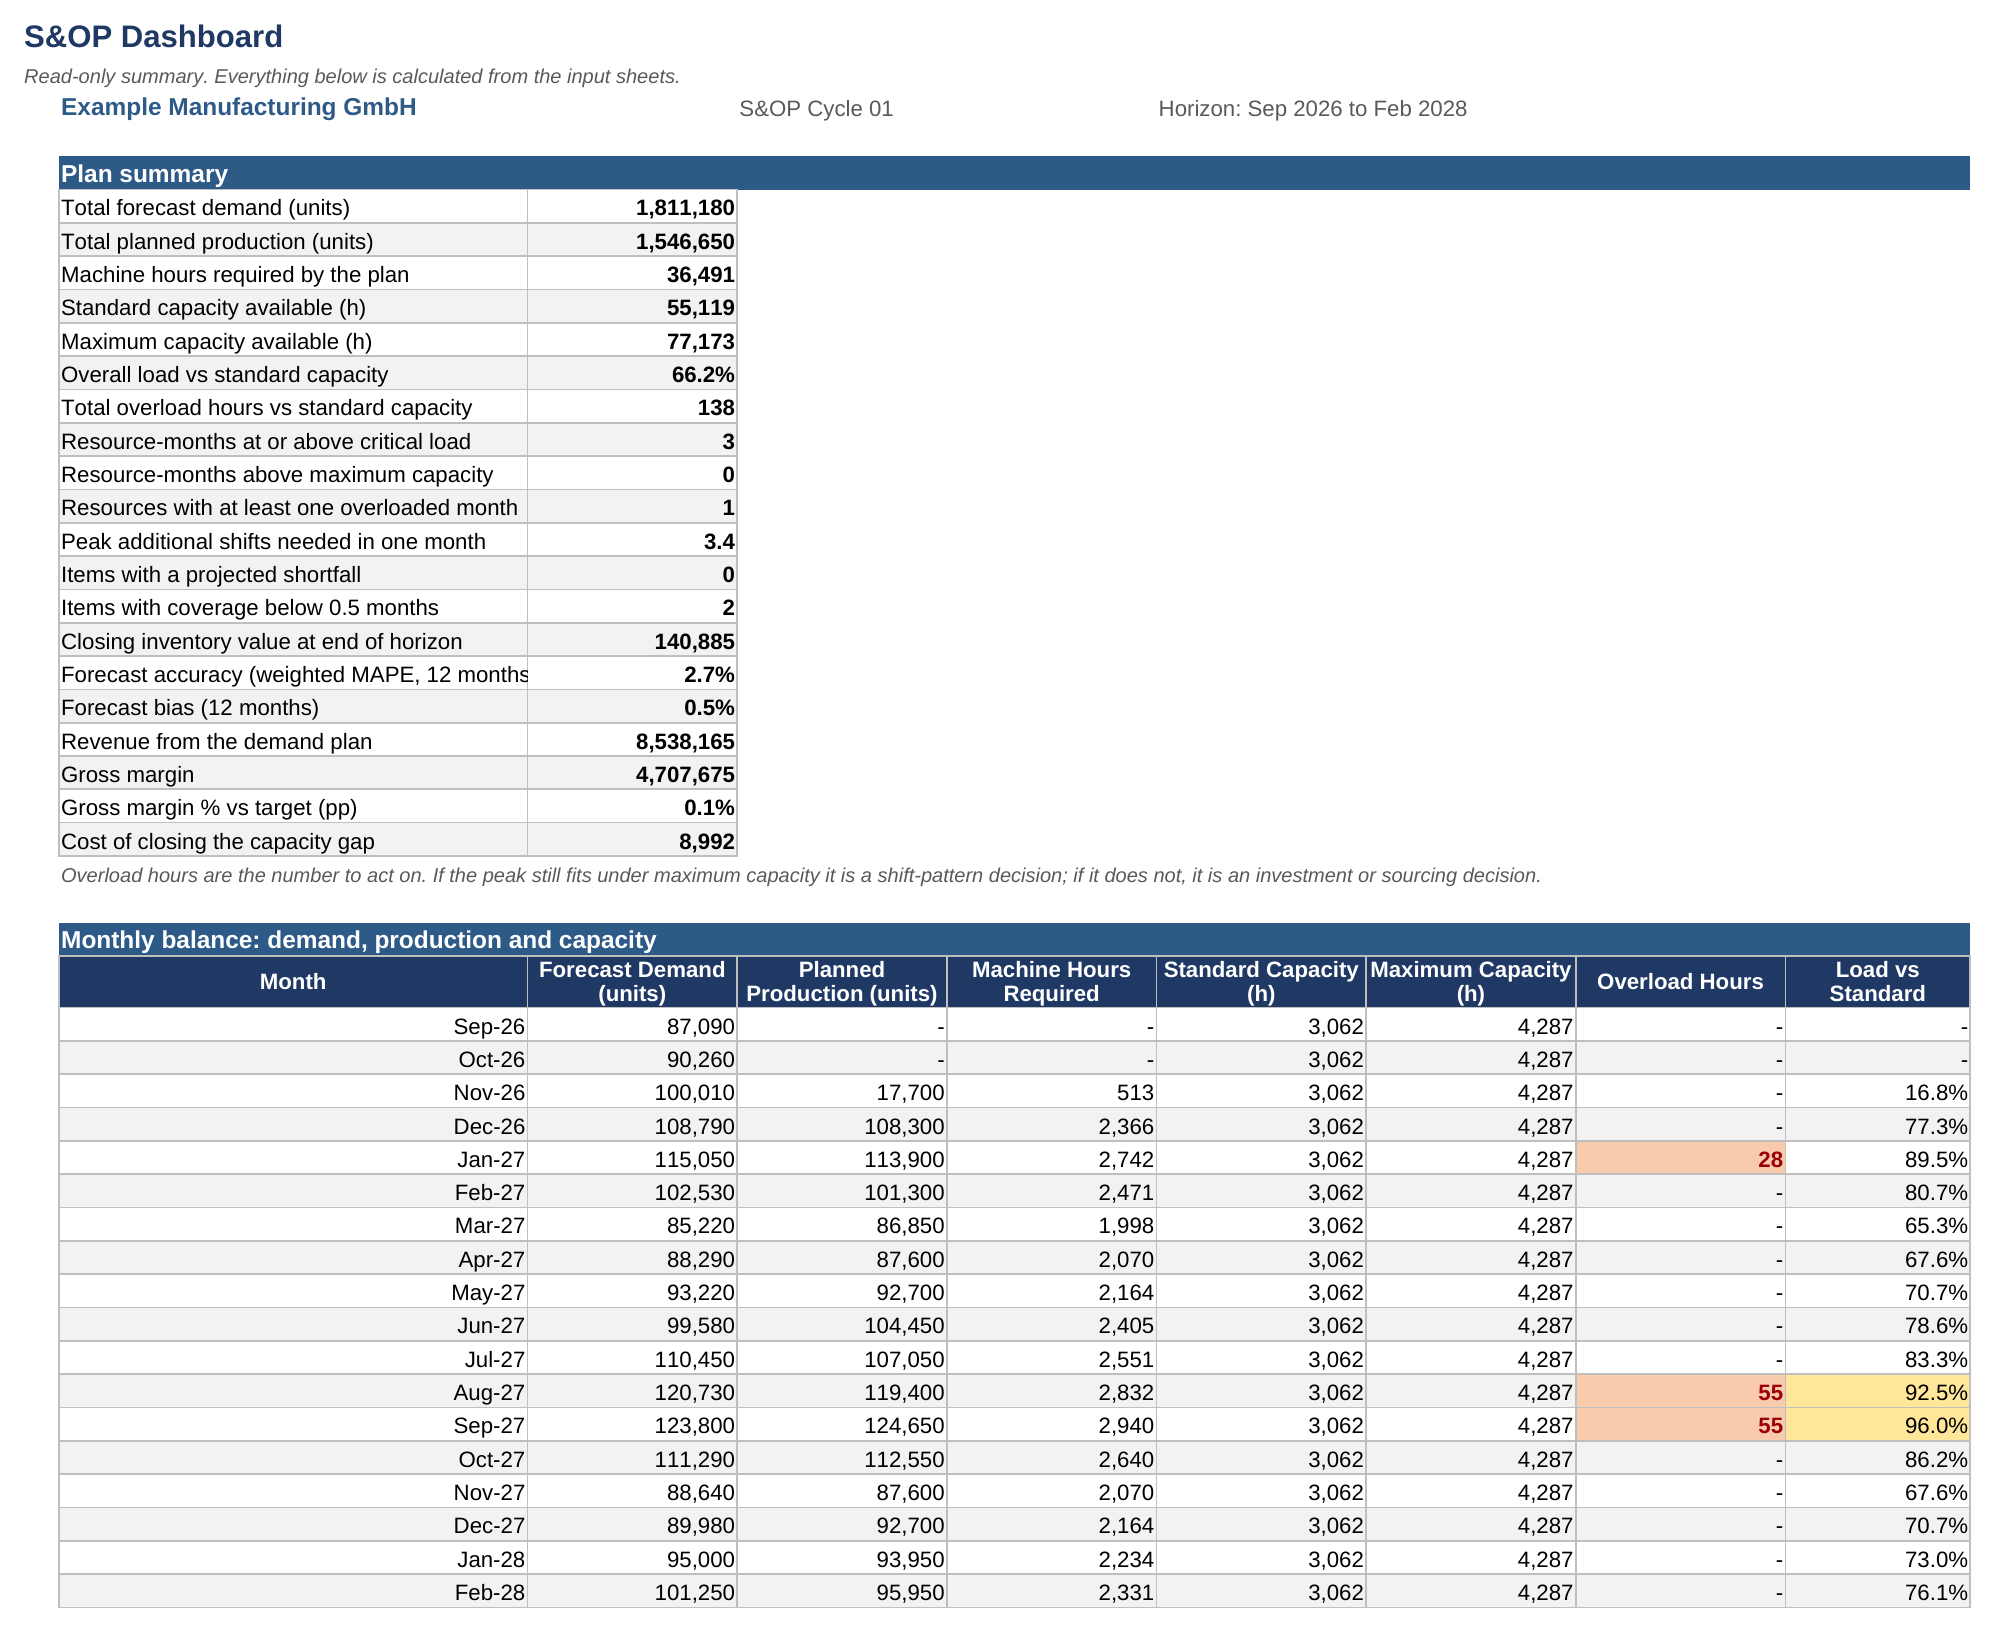Select Total overload hours value 138

click(632, 407)
